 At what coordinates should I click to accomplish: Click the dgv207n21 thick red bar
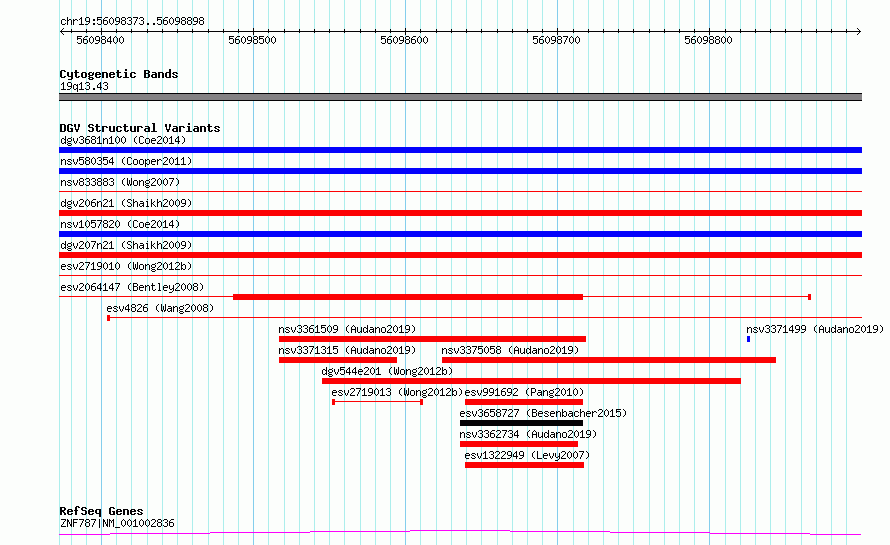pos(460,255)
